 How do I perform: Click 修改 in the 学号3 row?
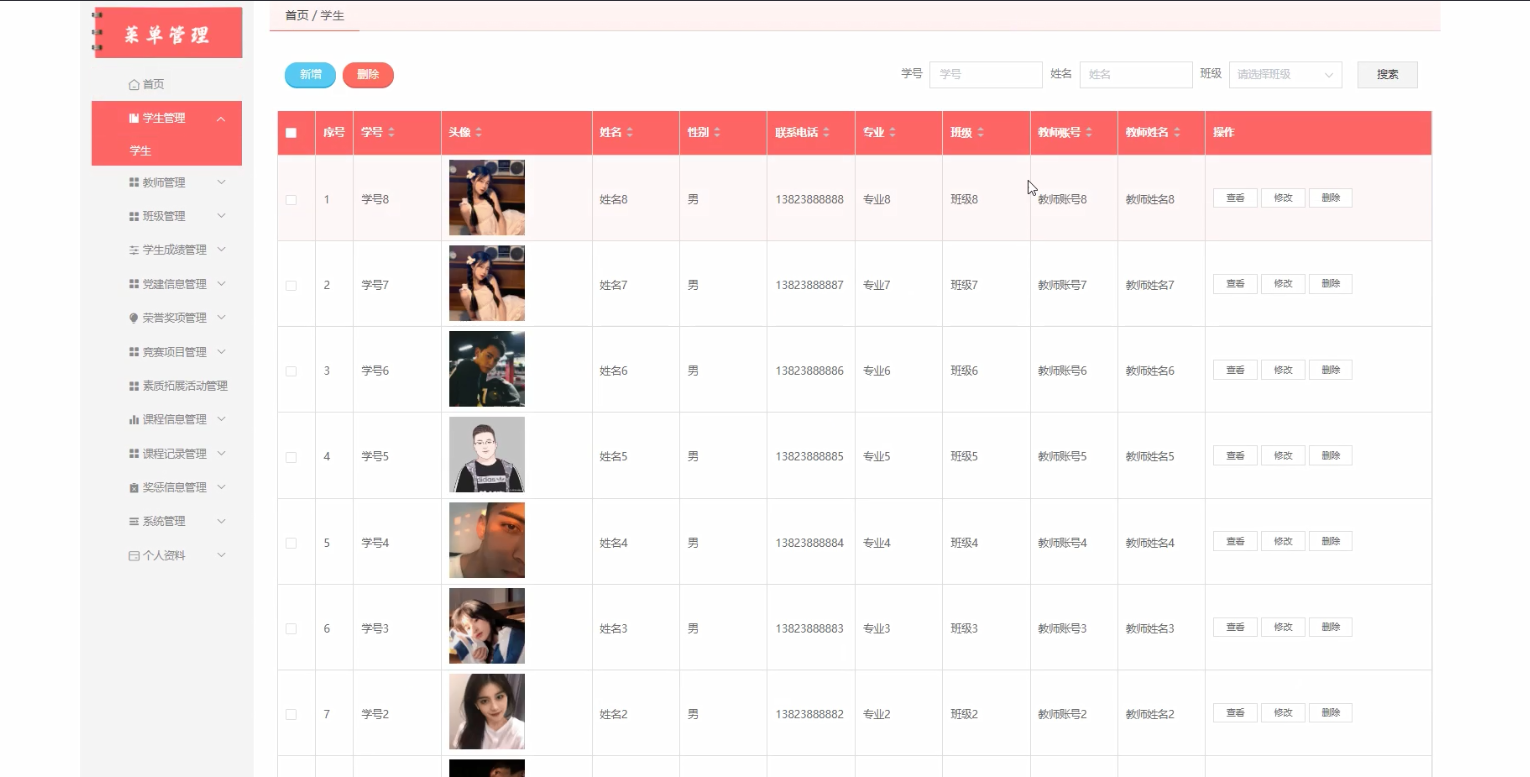1283,627
